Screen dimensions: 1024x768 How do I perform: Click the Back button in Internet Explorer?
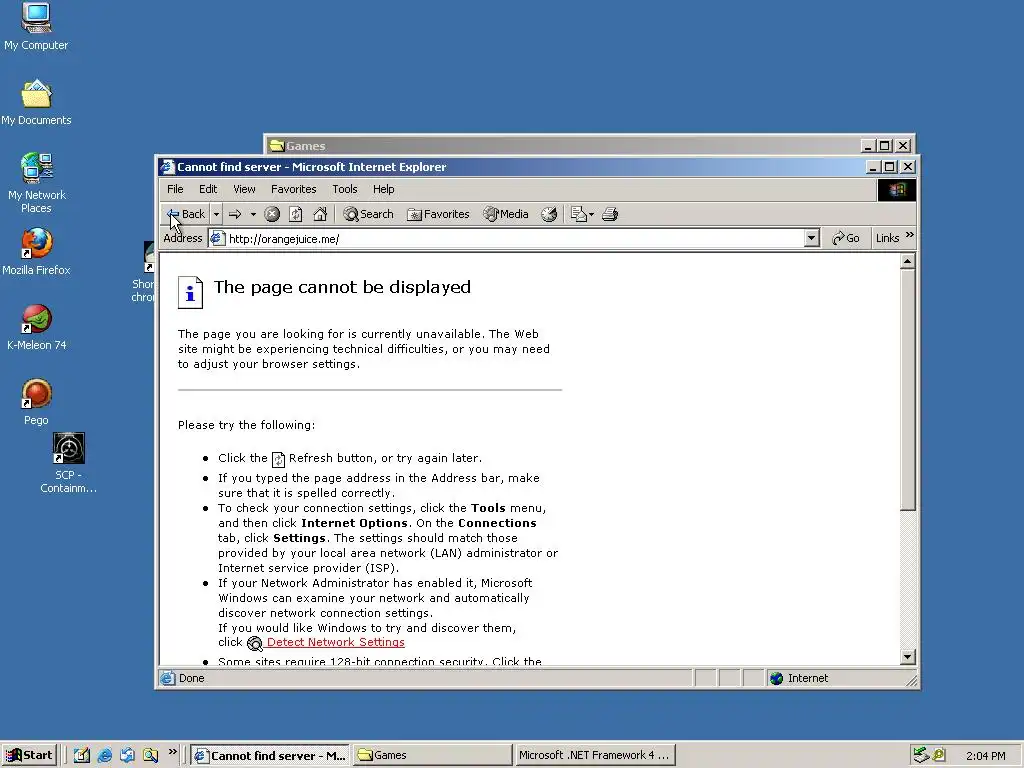click(185, 214)
